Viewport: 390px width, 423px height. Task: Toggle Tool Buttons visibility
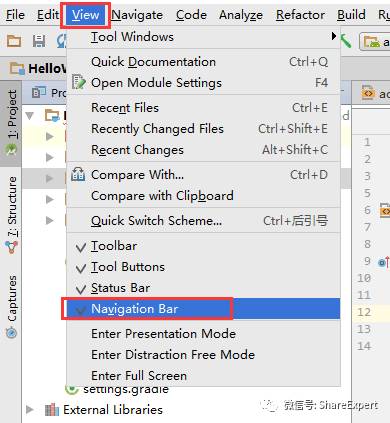pyautogui.click(x=203, y=267)
